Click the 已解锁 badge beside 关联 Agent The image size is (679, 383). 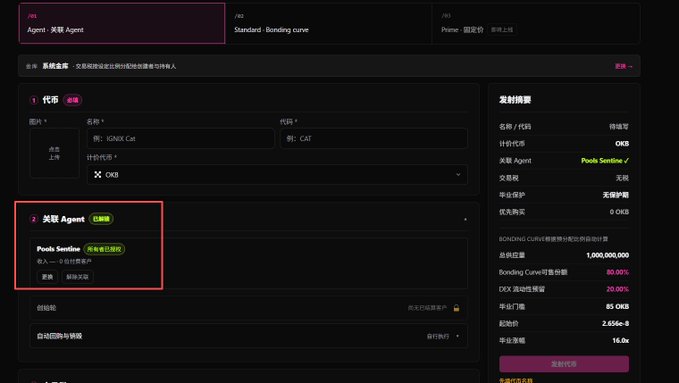101,219
